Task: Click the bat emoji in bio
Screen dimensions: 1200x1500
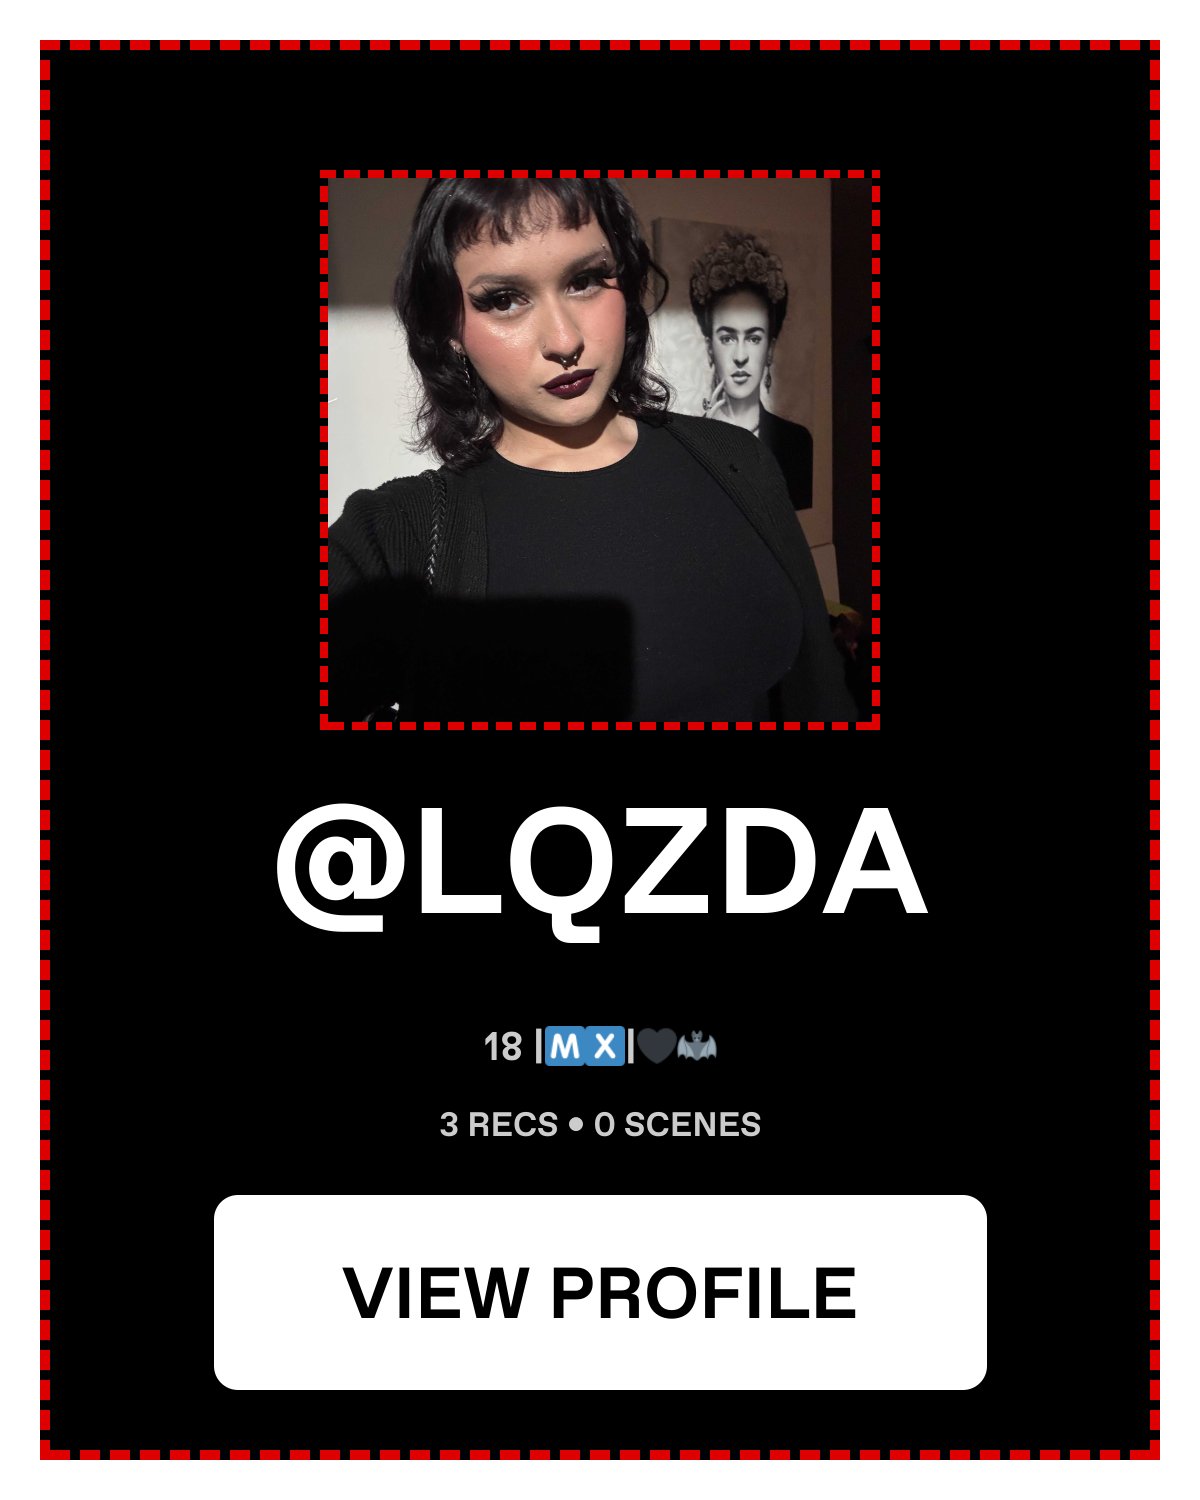Action: tap(697, 1047)
